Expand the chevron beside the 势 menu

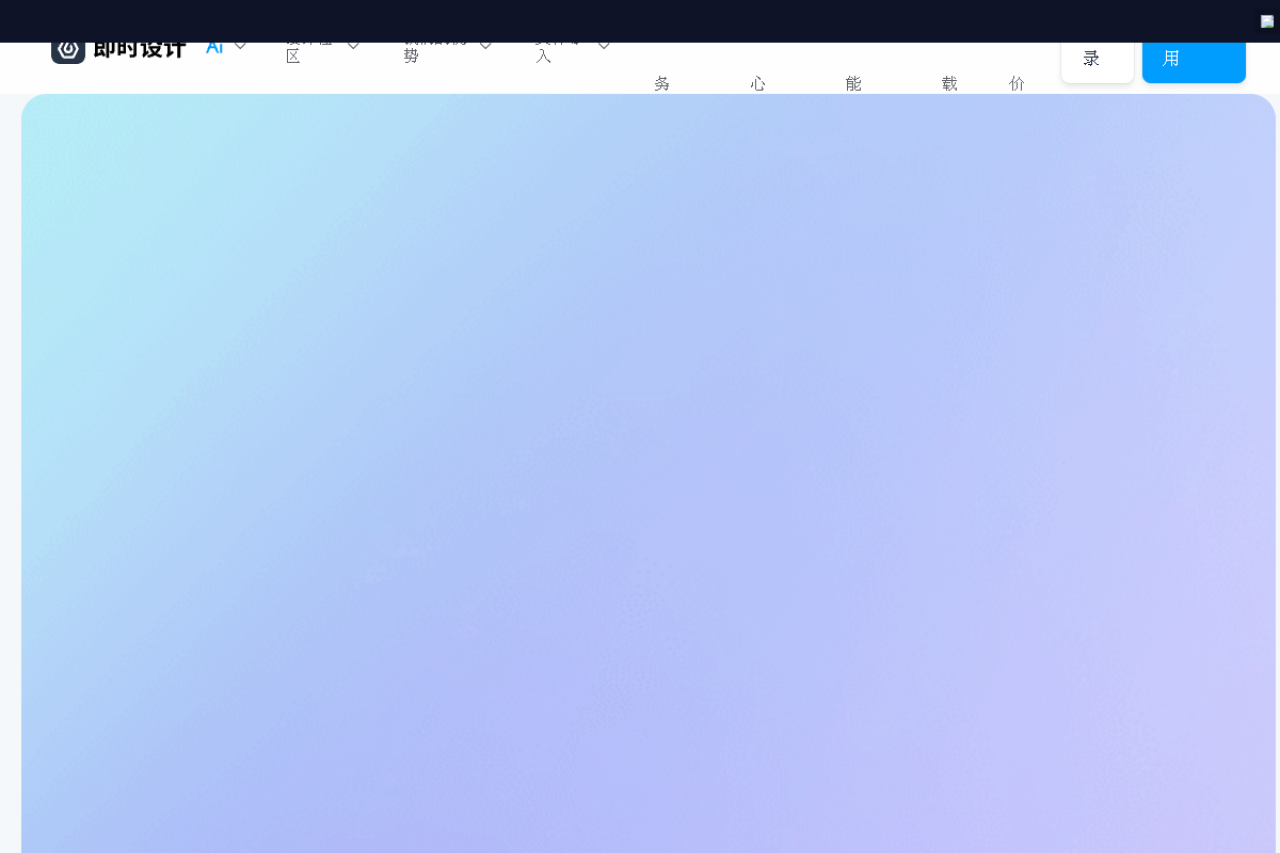[x=486, y=46]
